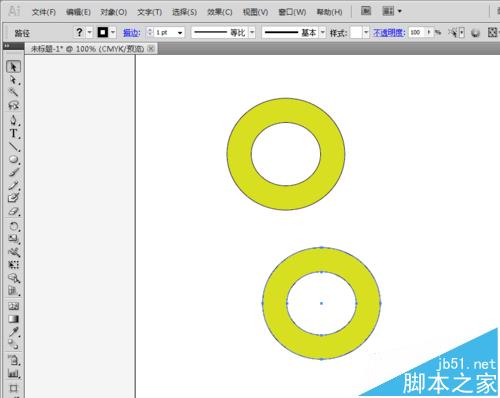The width and height of the screenshot is (500, 398).
Task: Select the Paintbrush tool
Action: pos(13,172)
